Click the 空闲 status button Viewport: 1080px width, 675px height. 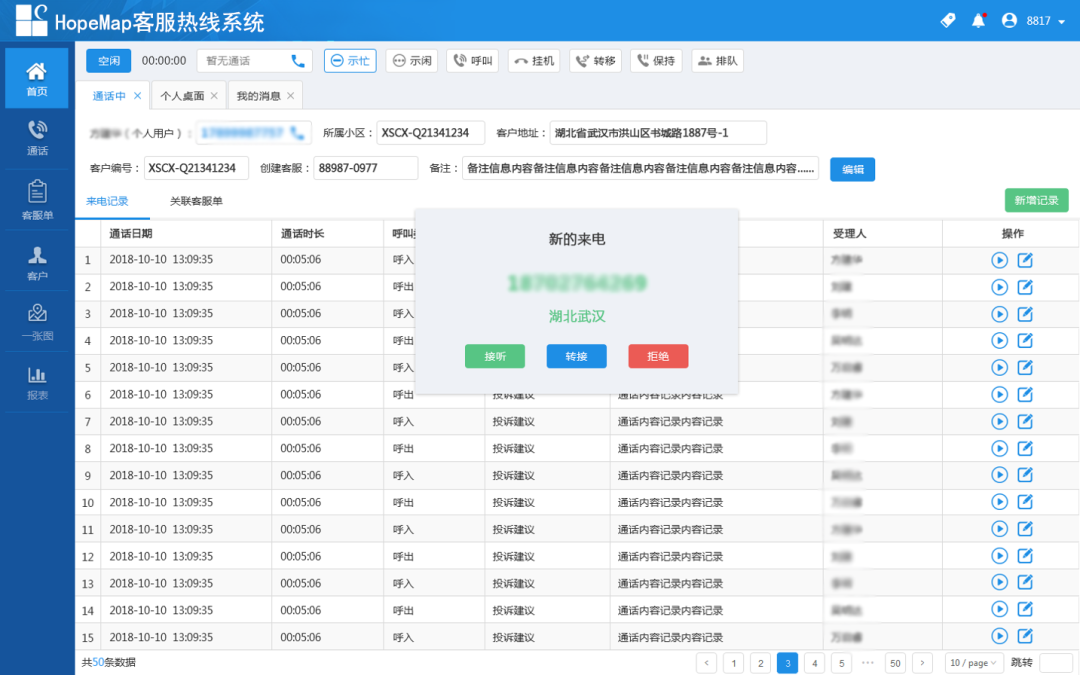[108, 61]
